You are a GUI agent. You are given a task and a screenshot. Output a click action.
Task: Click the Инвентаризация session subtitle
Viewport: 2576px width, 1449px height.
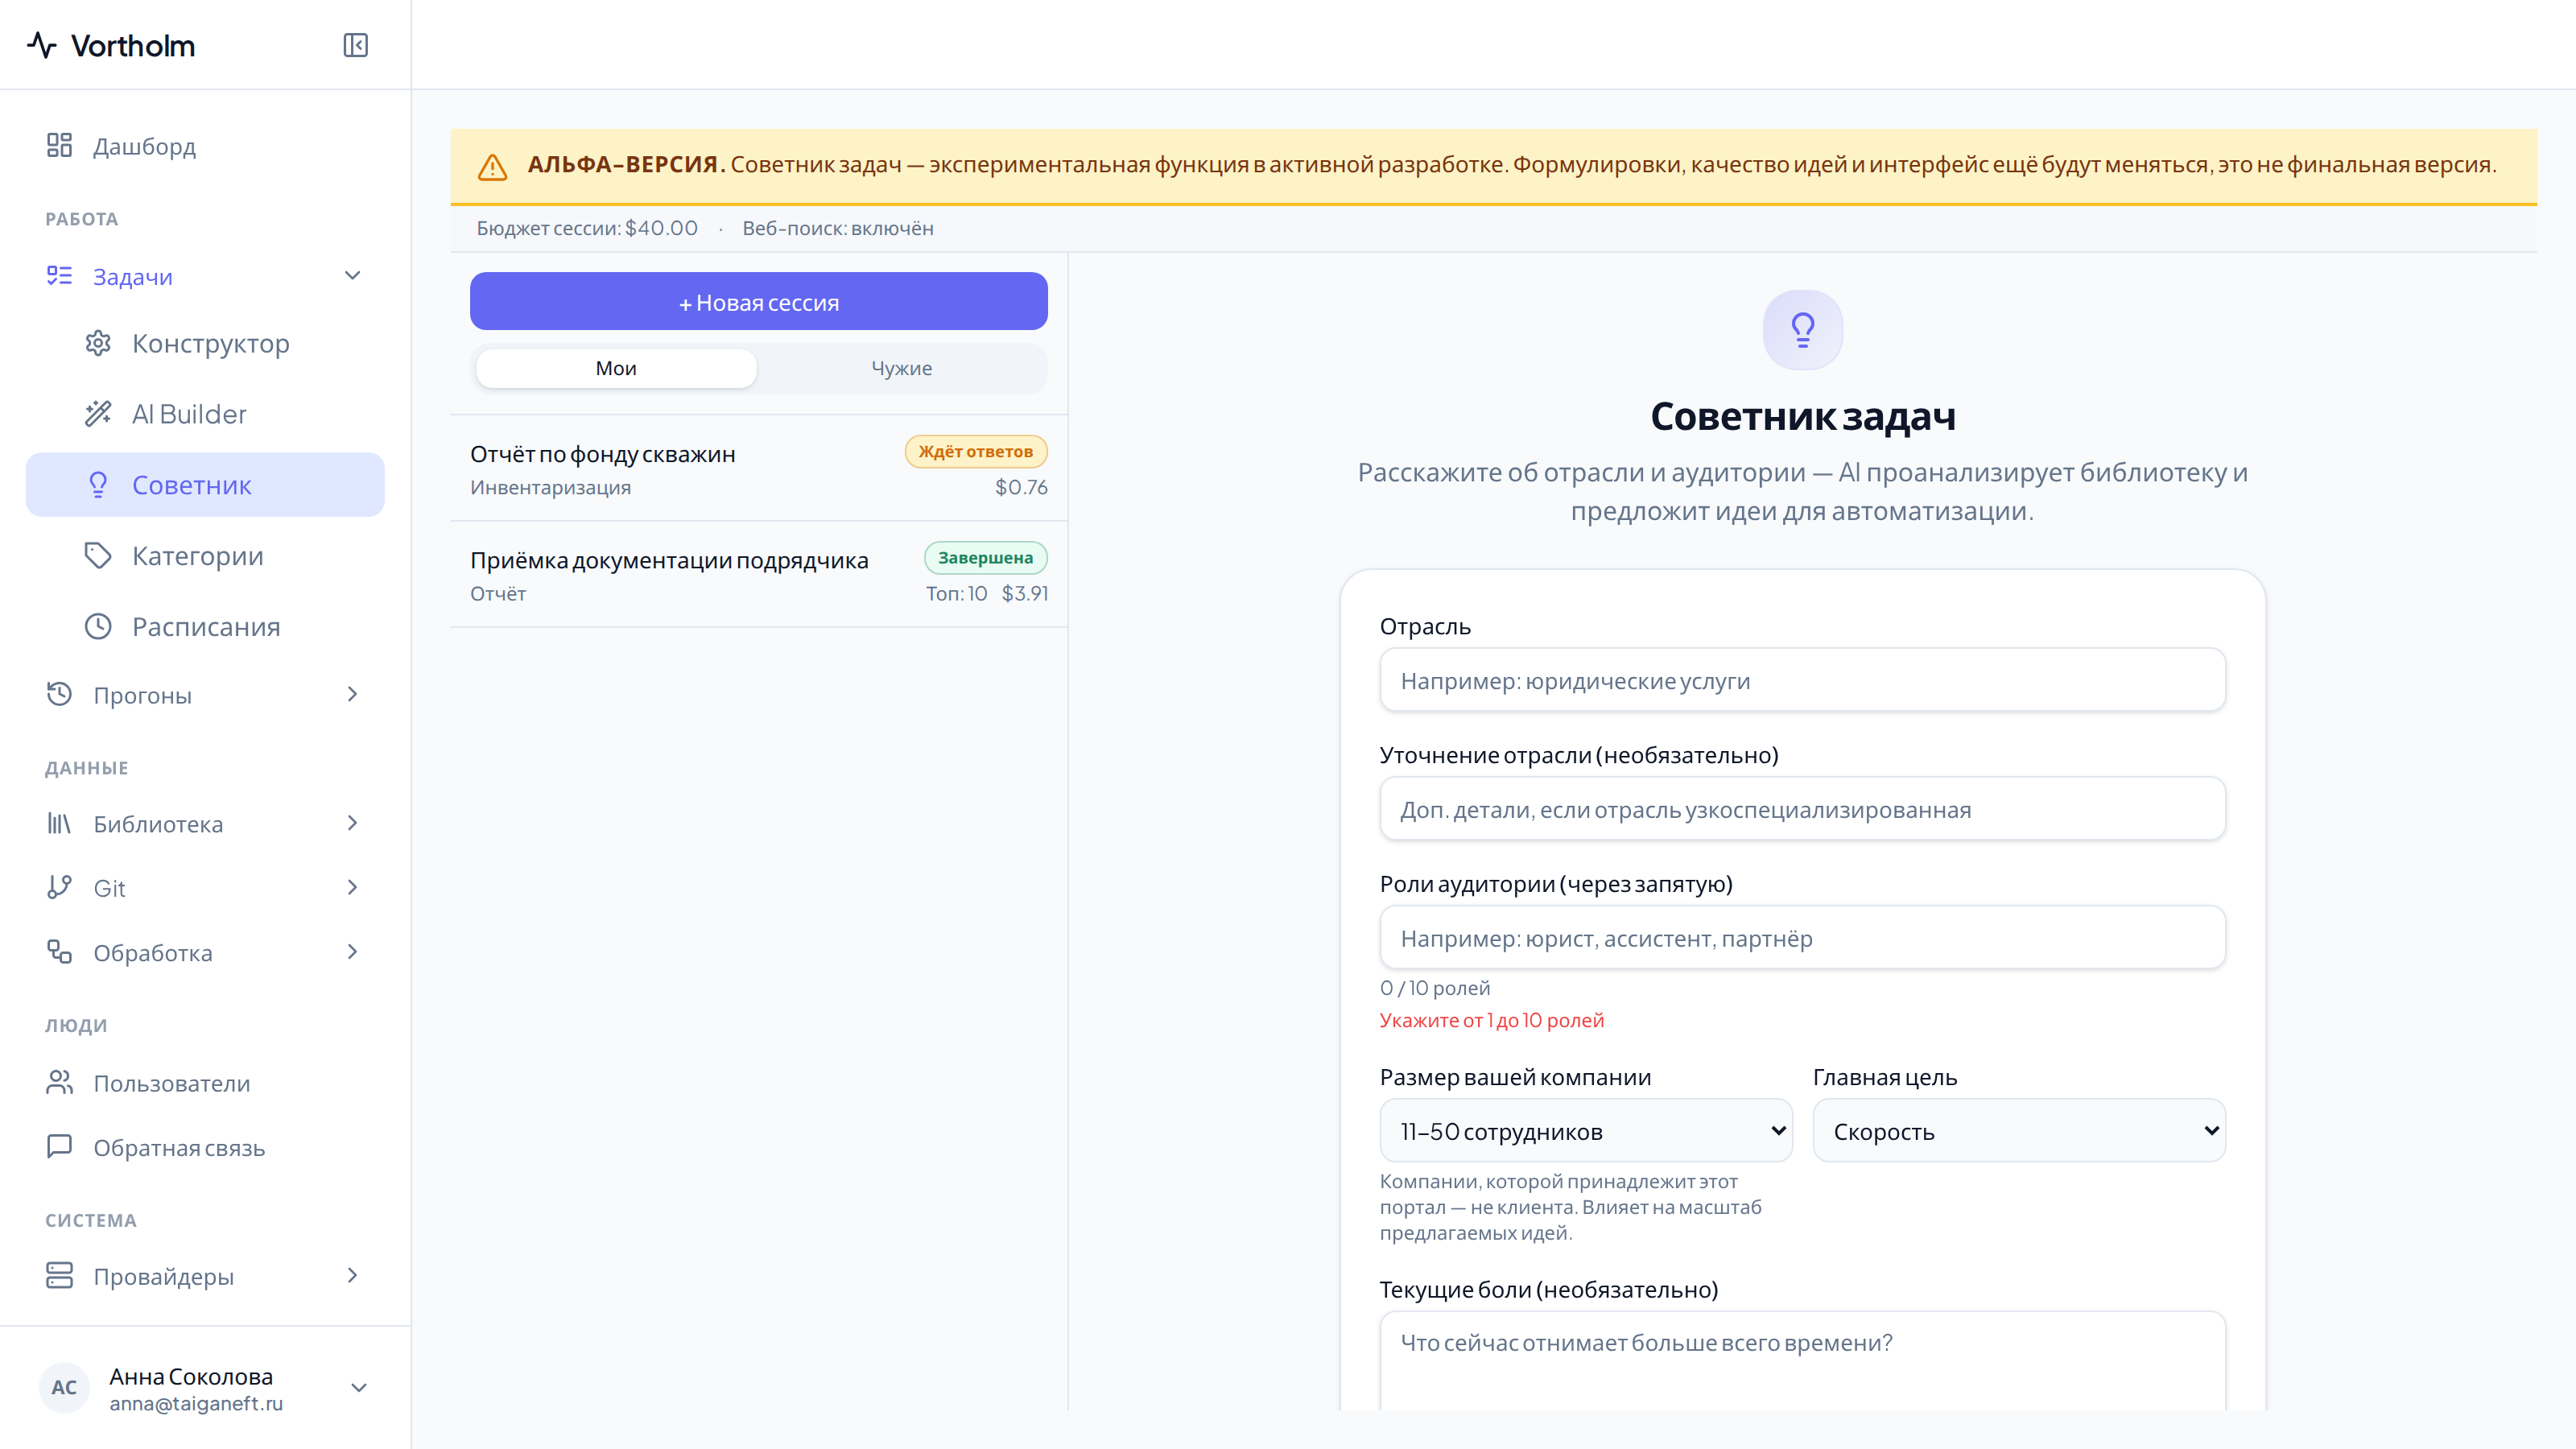[551, 487]
